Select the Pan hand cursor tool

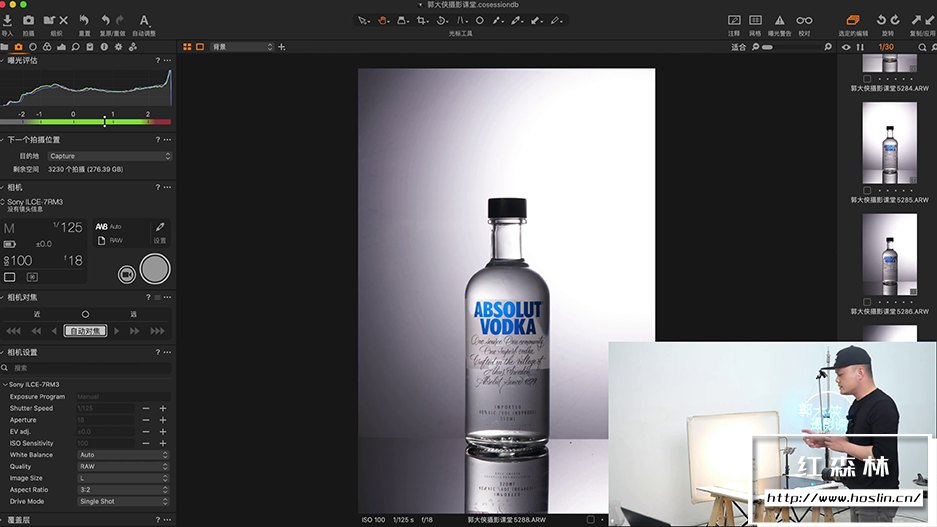coord(384,20)
